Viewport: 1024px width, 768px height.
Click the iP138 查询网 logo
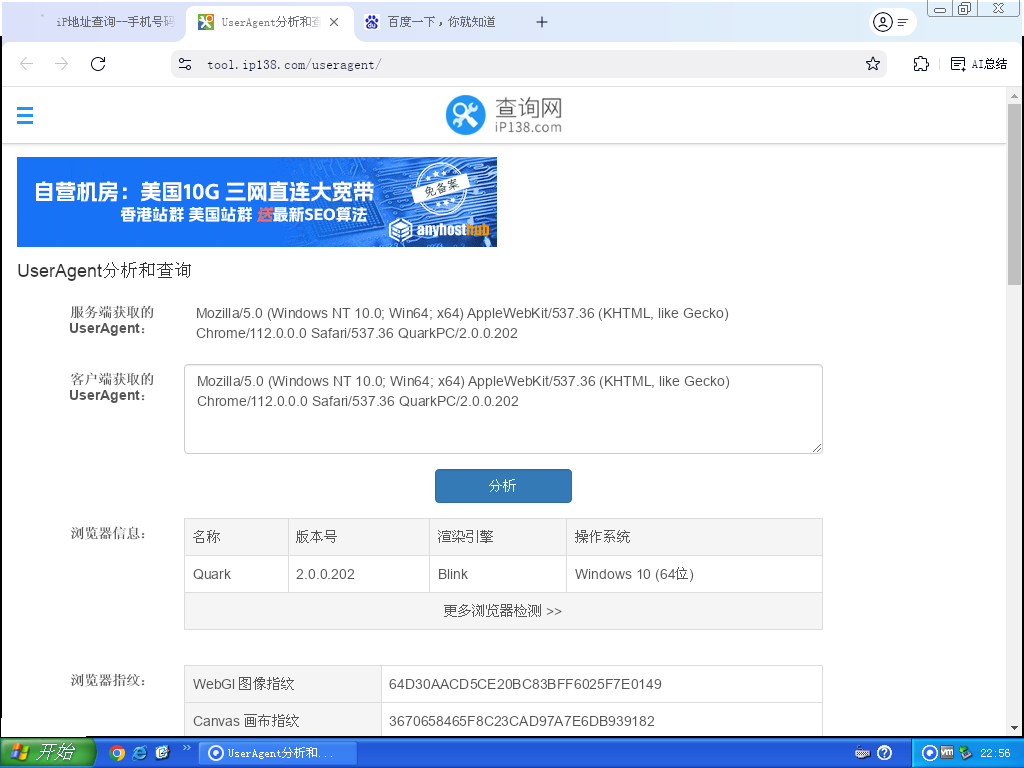504,116
